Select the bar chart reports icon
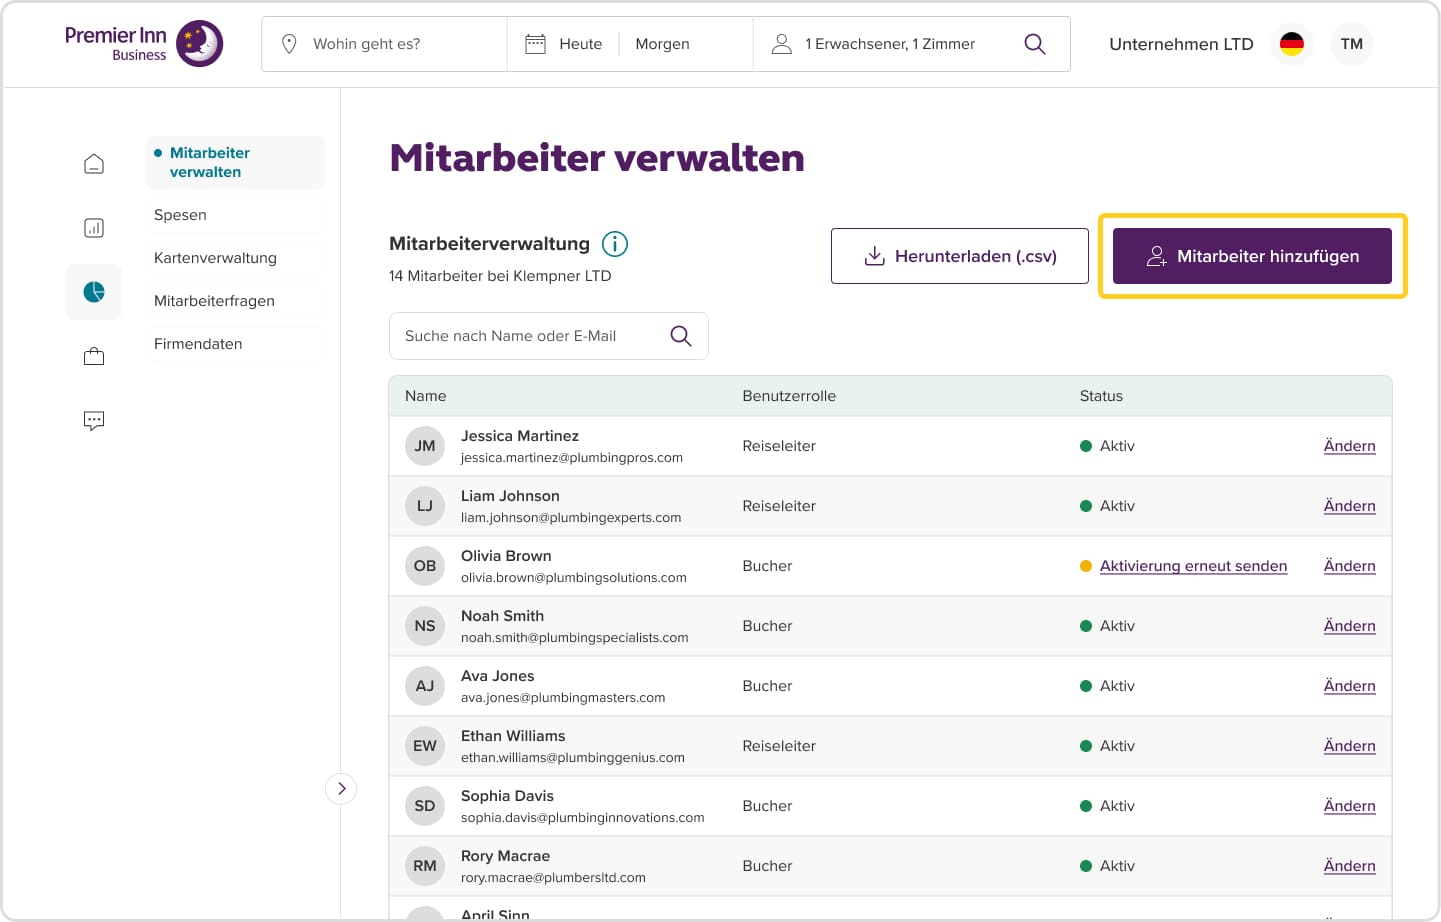 click(x=93, y=227)
